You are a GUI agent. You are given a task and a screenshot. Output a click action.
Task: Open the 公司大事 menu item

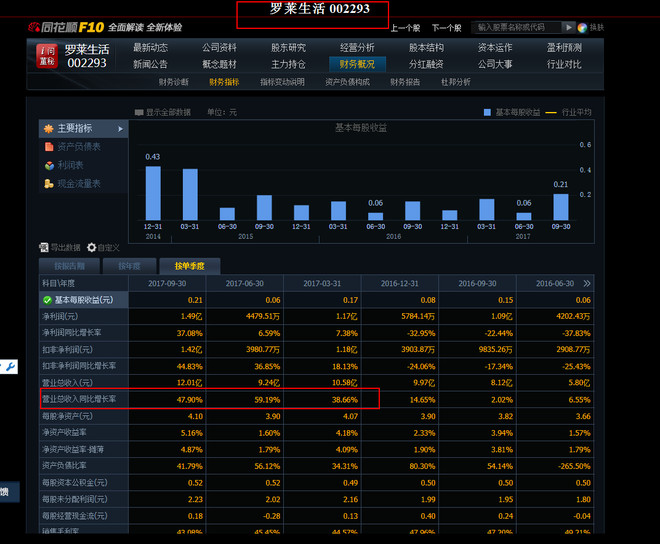coord(495,64)
